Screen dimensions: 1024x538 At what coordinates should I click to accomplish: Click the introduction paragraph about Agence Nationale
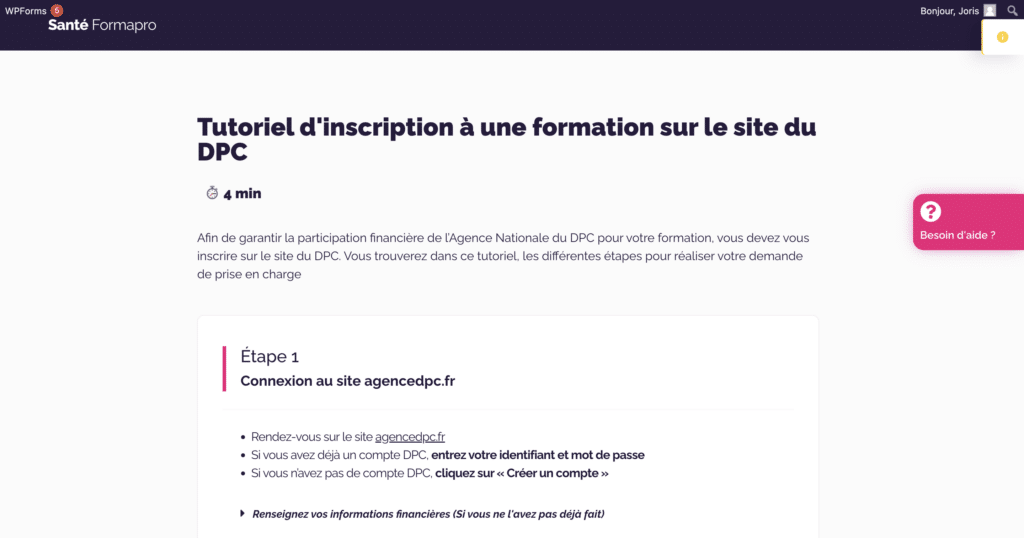[x=503, y=256]
